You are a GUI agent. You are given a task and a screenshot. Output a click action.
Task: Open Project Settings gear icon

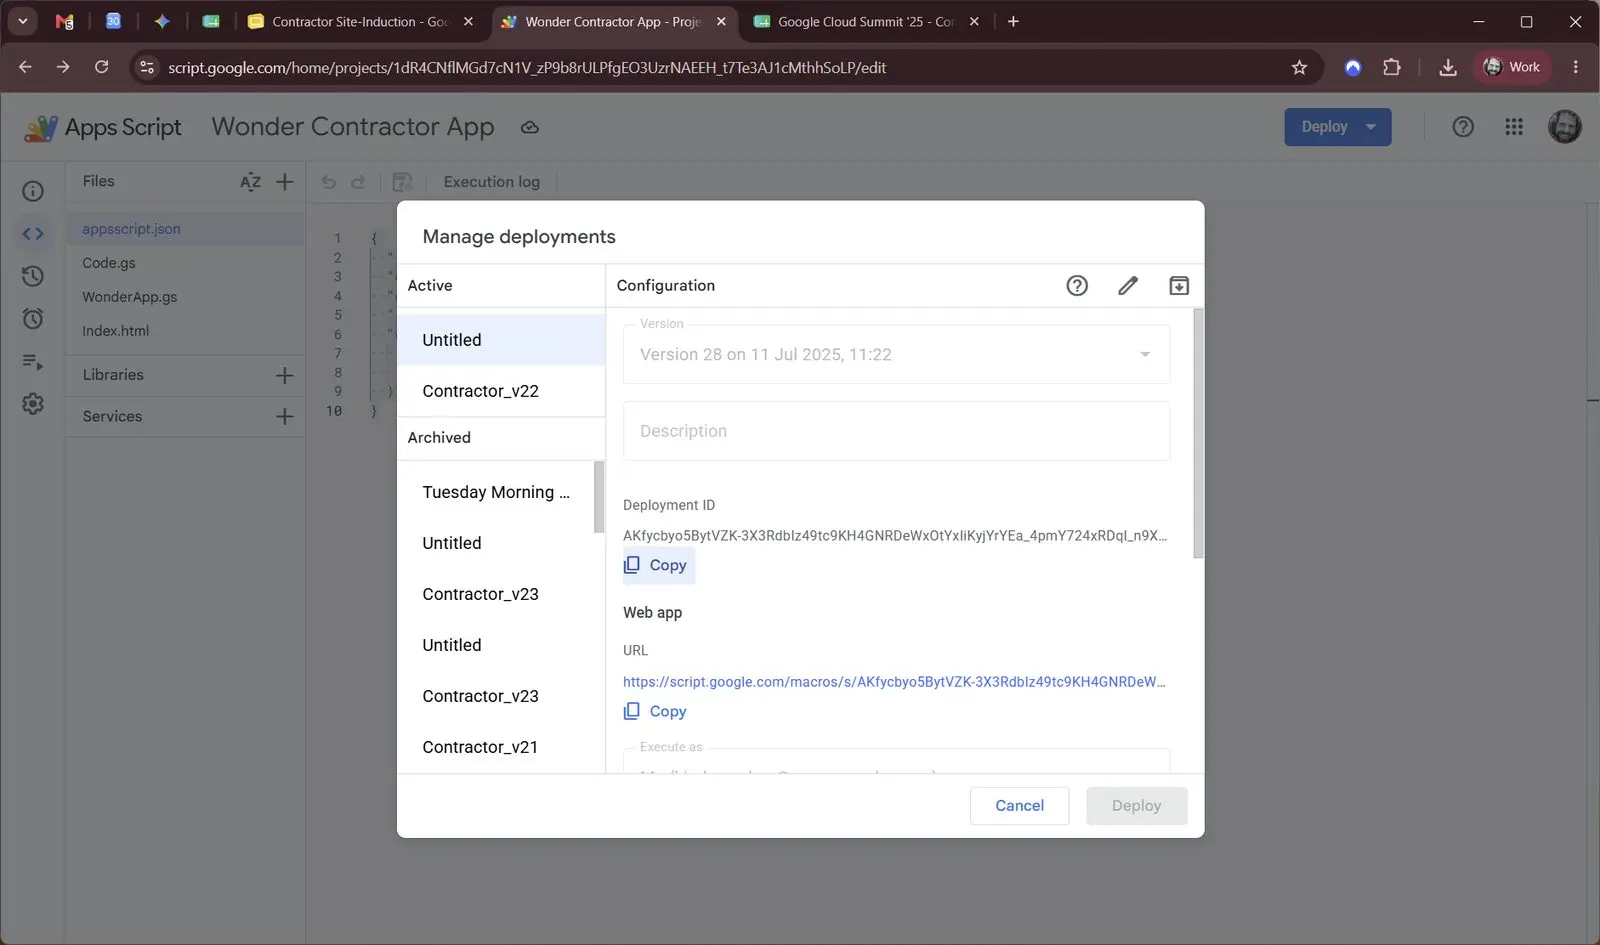(33, 404)
